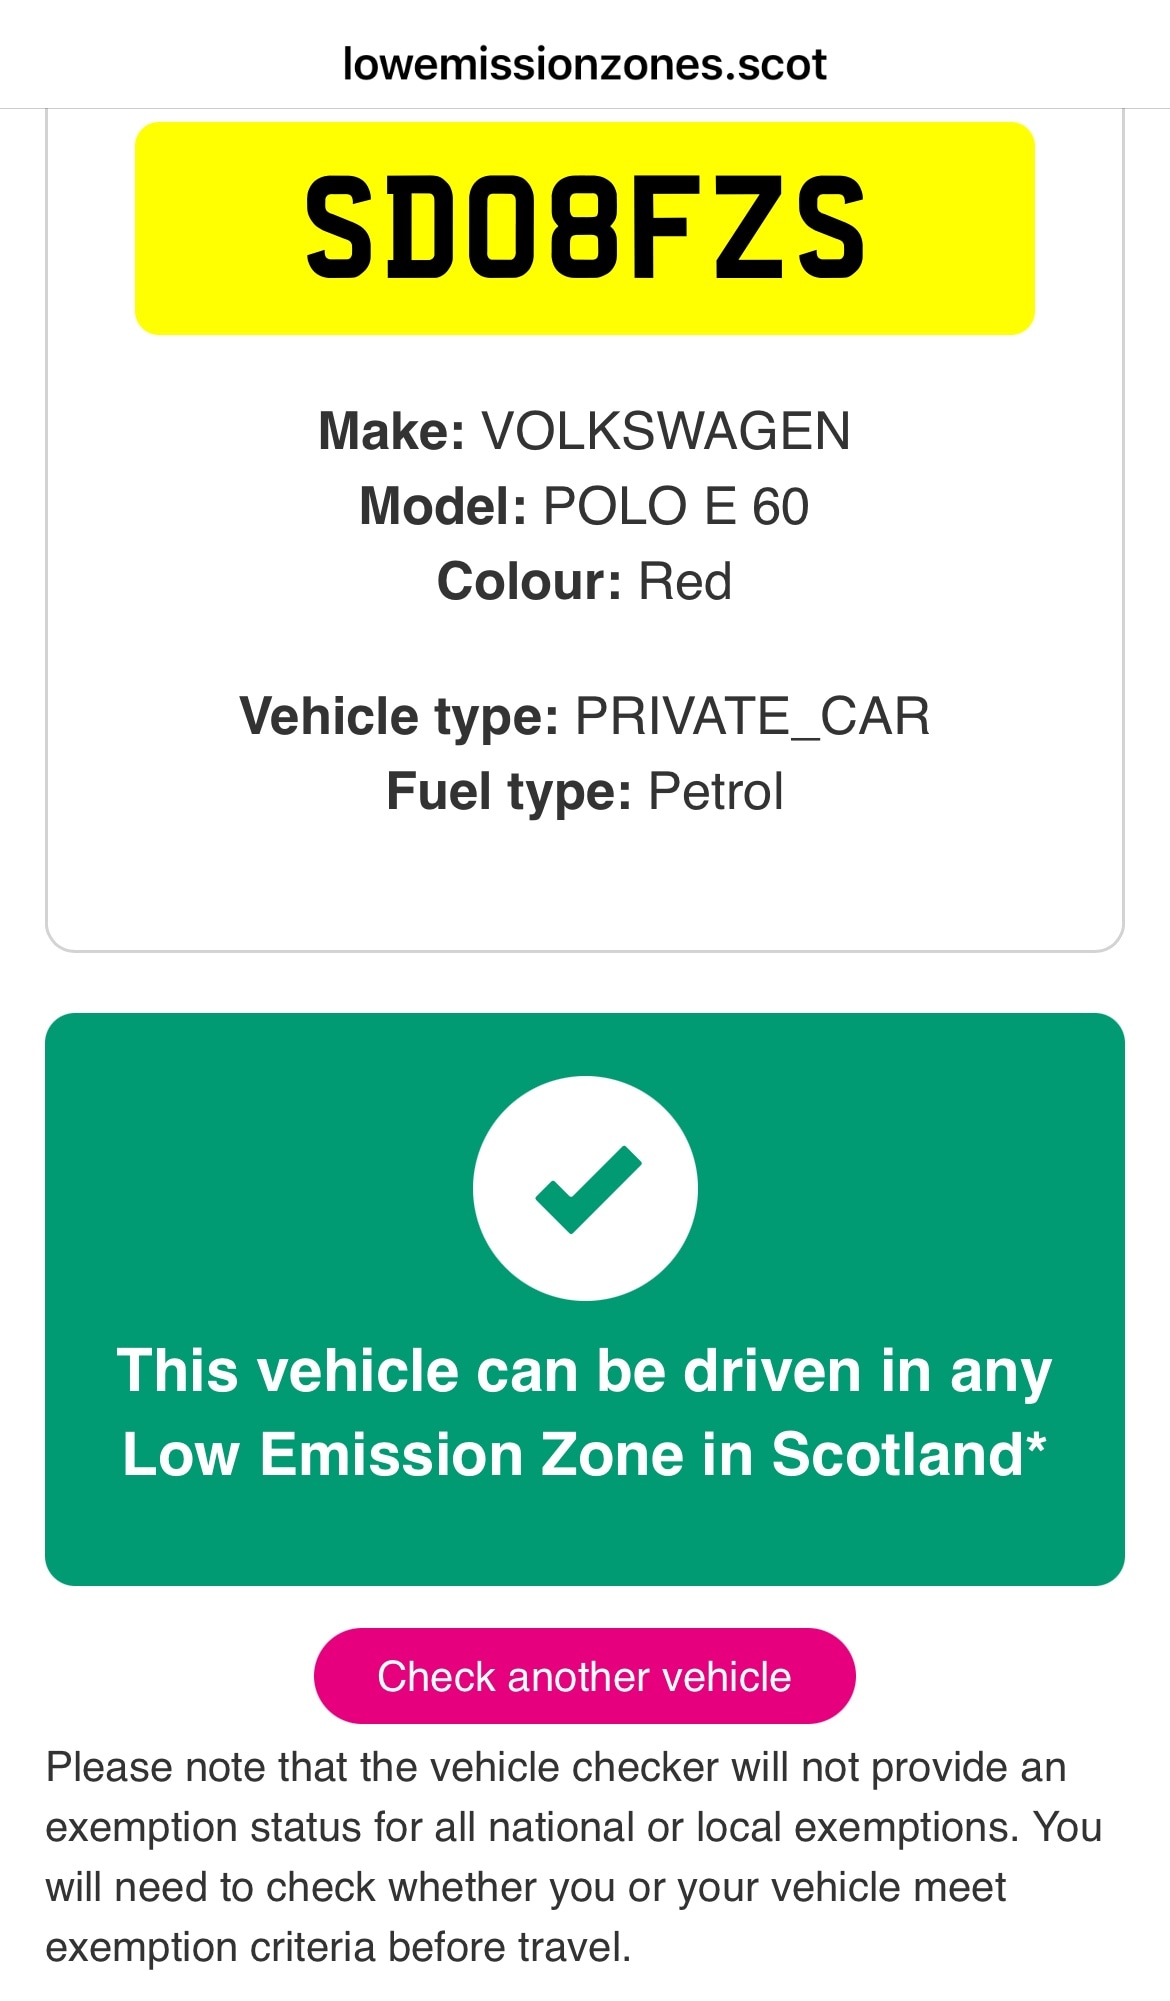Image resolution: width=1170 pixels, height=2001 pixels.
Task: Tap the word VOLKSWAGEN
Action: (666, 431)
